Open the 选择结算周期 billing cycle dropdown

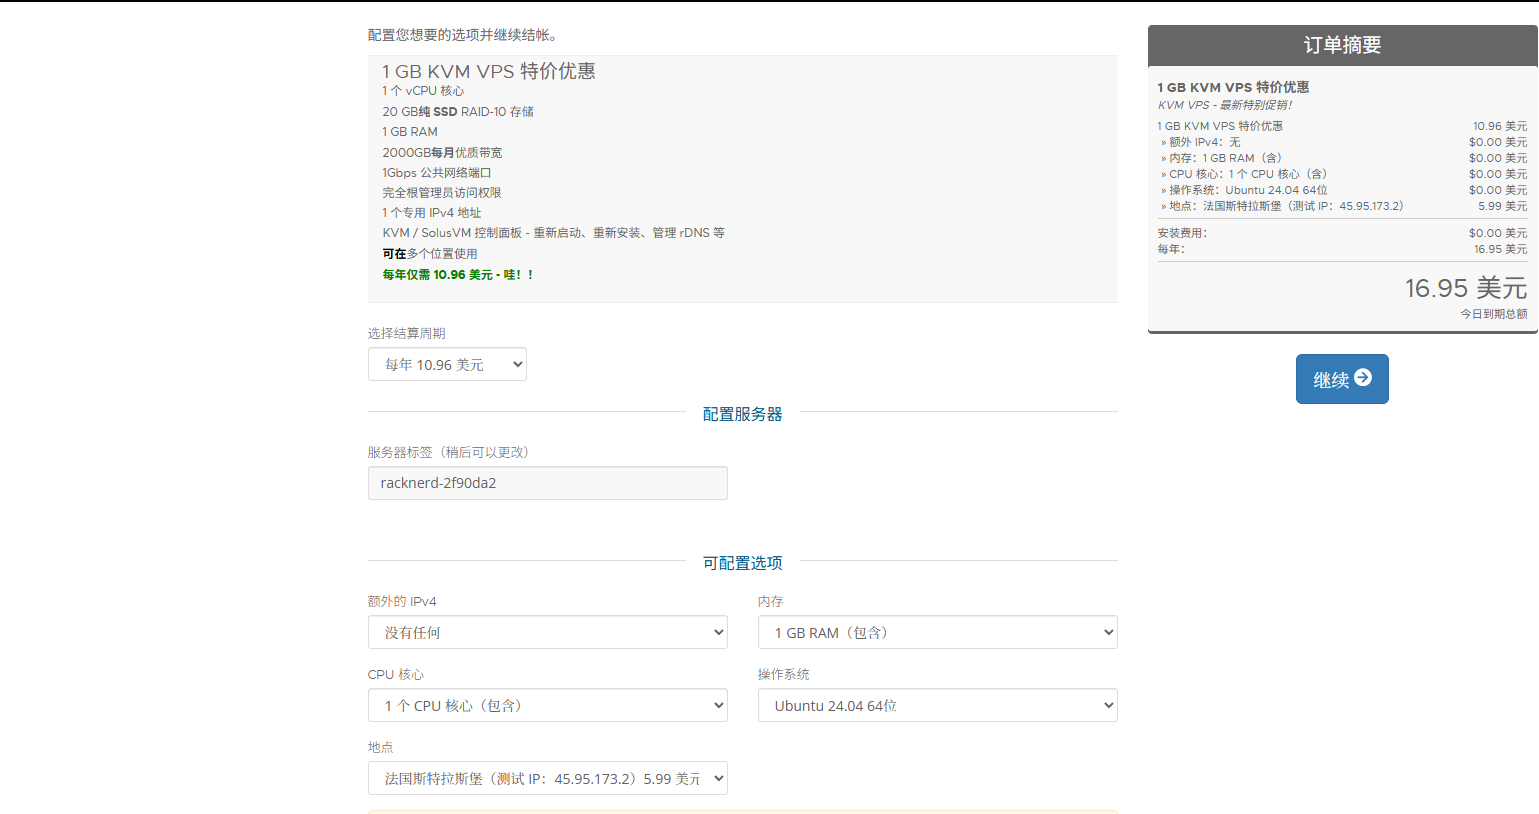click(447, 365)
